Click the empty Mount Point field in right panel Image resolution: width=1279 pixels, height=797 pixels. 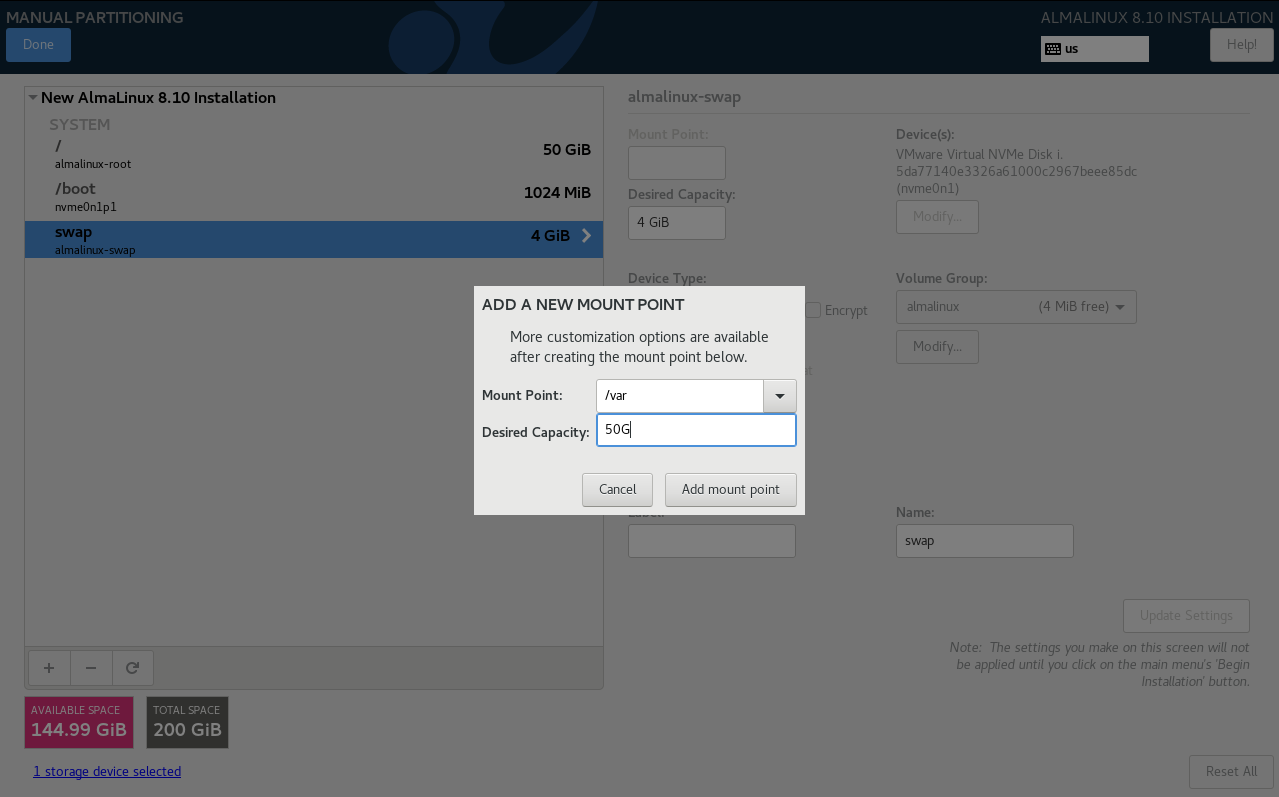pyautogui.click(x=677, y=163)
